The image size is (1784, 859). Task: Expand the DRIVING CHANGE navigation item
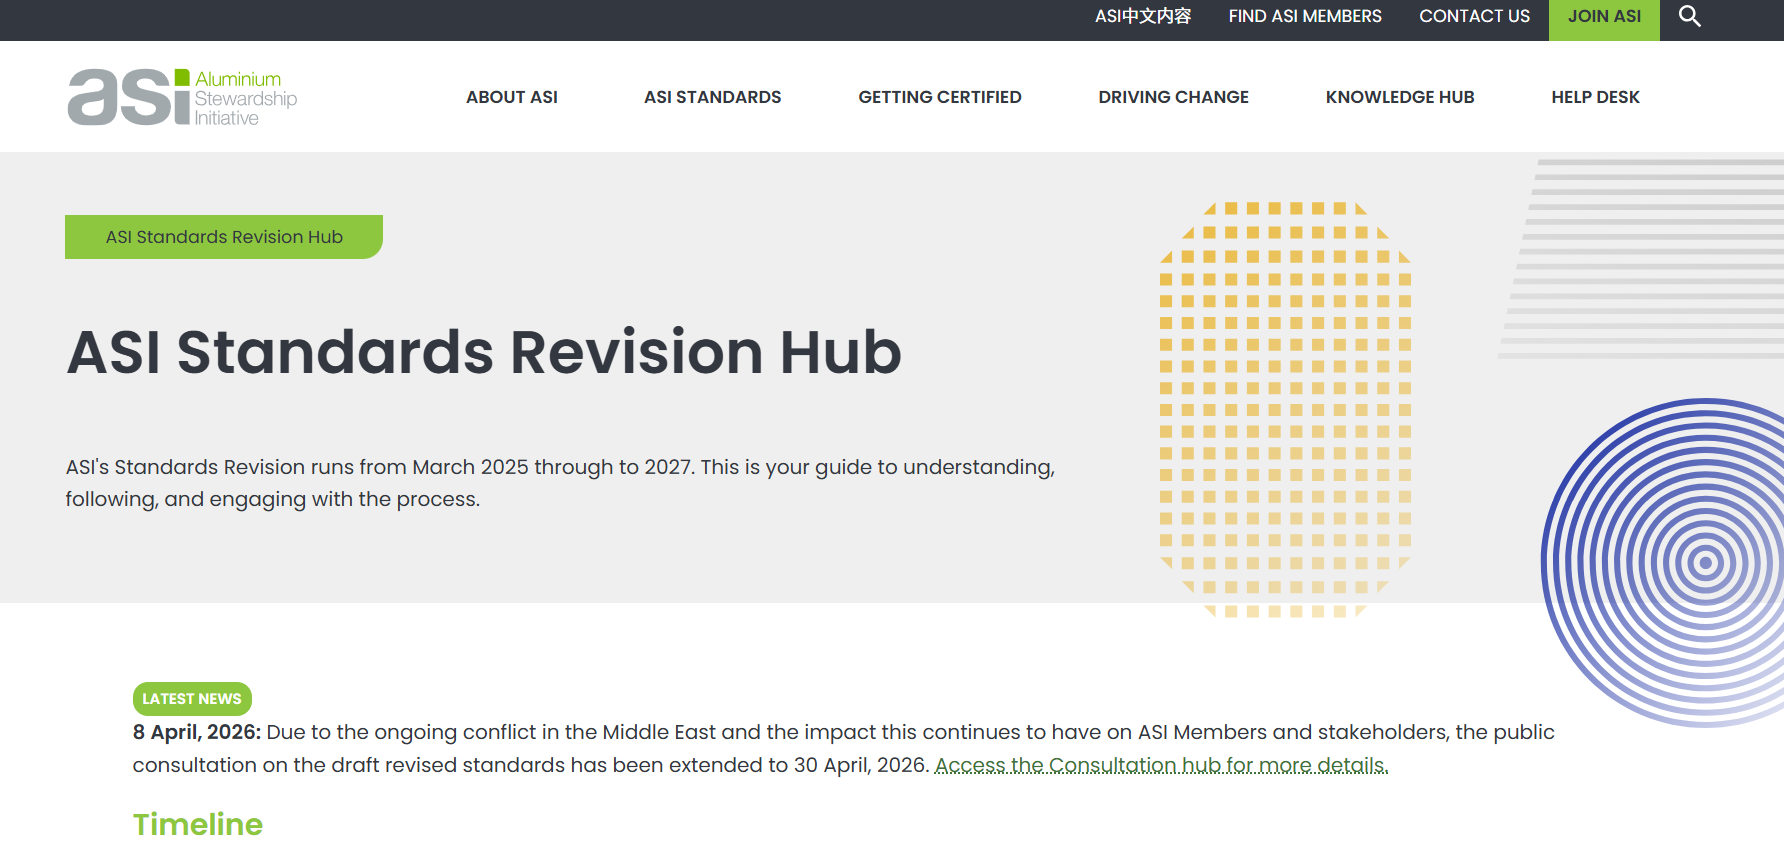[1173, 97]
